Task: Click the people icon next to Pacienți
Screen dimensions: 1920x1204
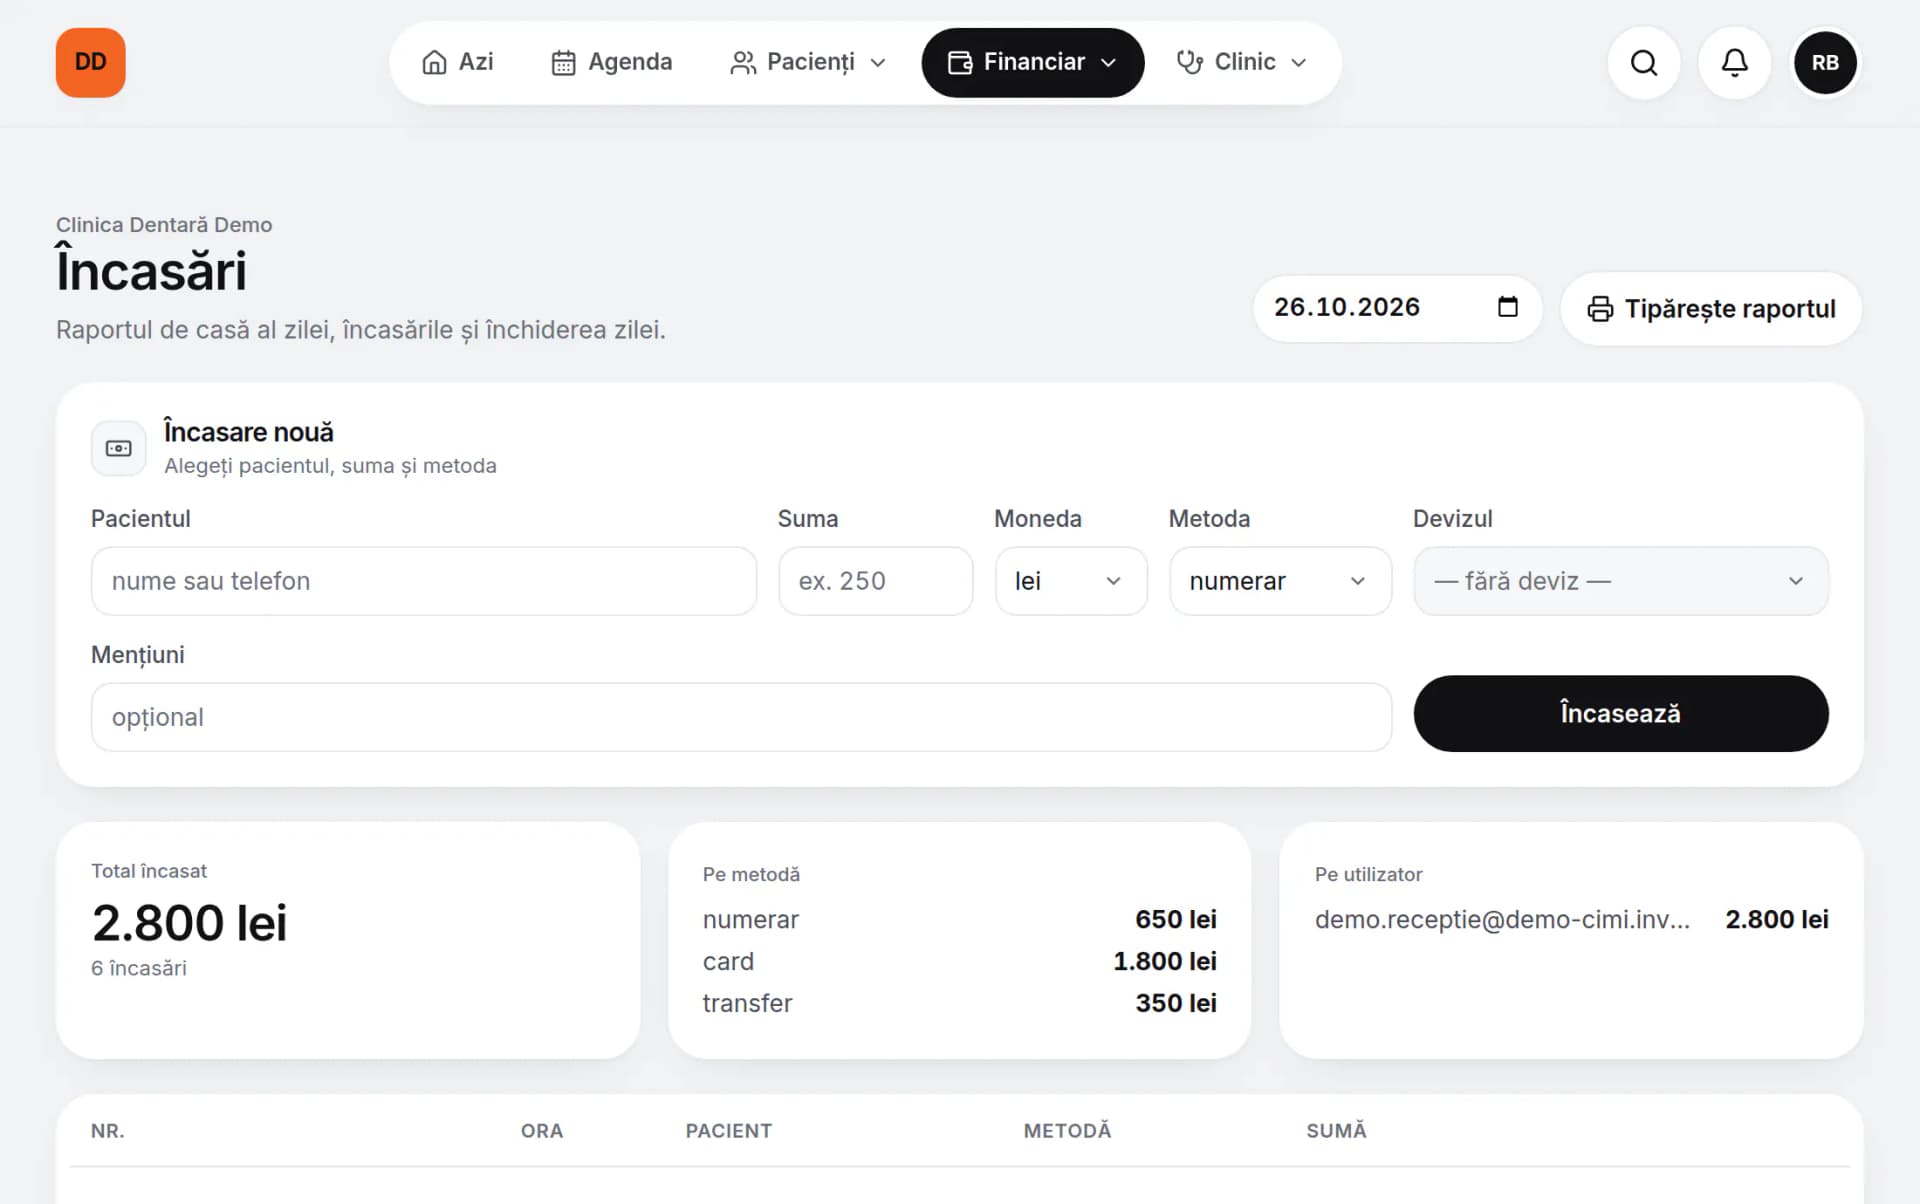Action: pos(742,62)
